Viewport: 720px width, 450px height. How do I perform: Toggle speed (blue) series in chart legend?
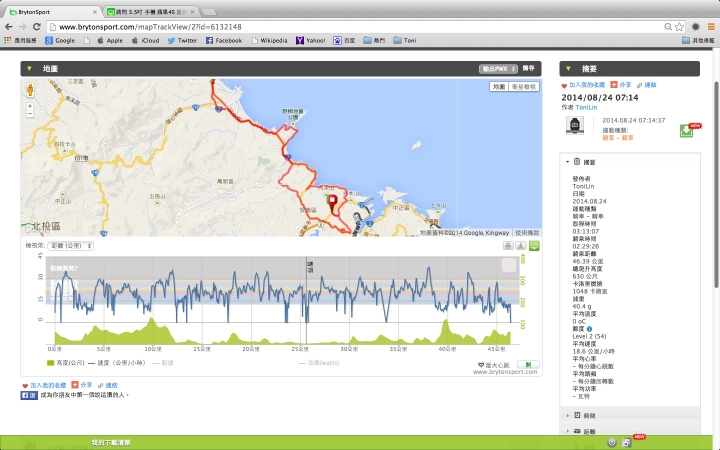coord(117,363)
